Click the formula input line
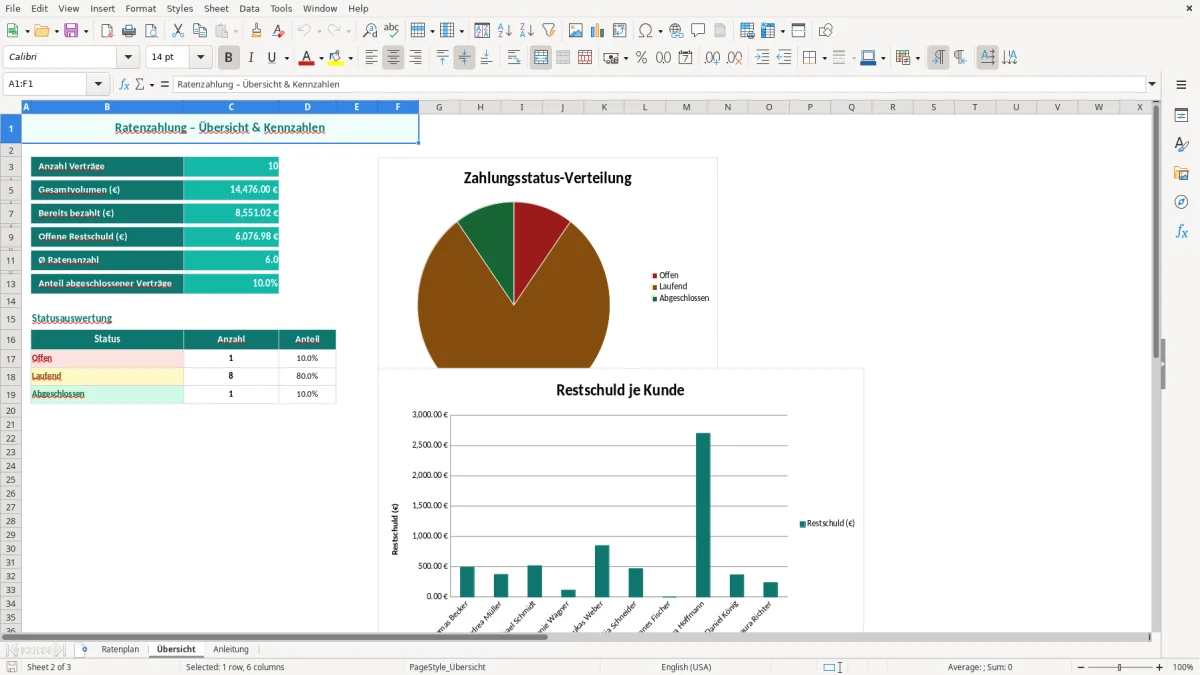1200x675 pixels. 659,85
